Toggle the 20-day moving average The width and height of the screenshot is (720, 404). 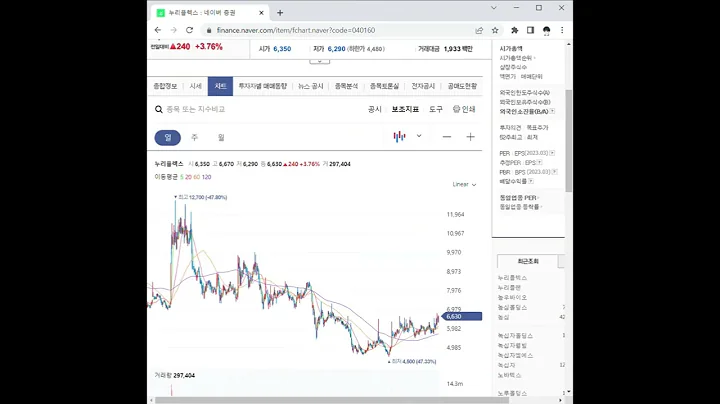[188, 177]
